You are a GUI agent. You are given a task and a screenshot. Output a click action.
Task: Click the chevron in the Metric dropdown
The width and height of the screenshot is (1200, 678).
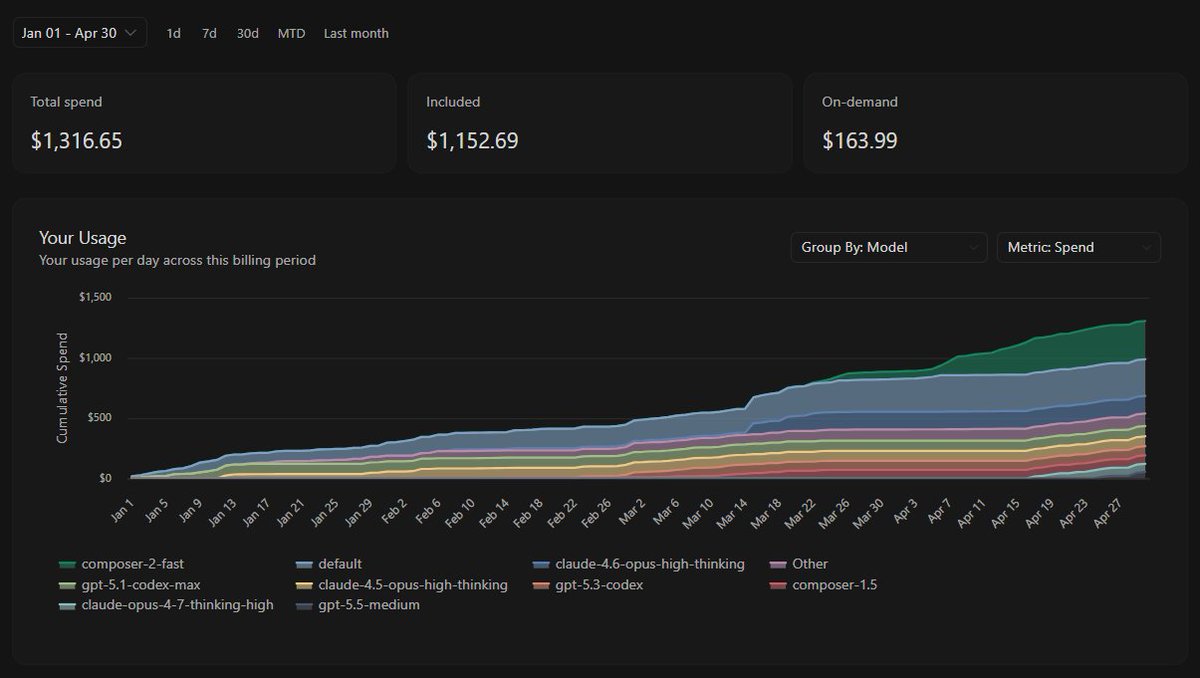[1147, 247]
